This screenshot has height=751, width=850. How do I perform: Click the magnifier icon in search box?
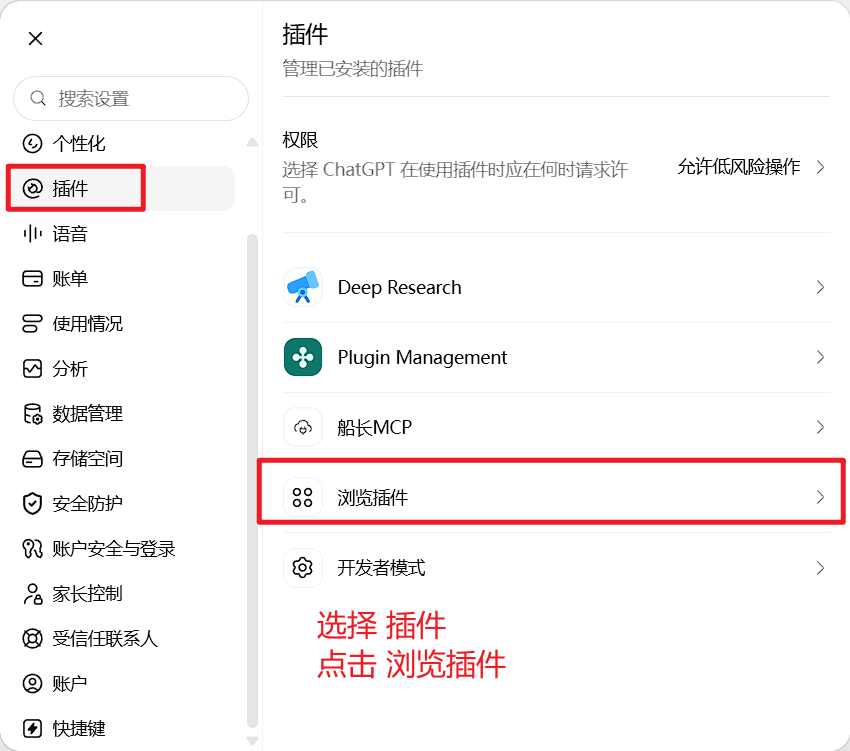pos(37,99)
